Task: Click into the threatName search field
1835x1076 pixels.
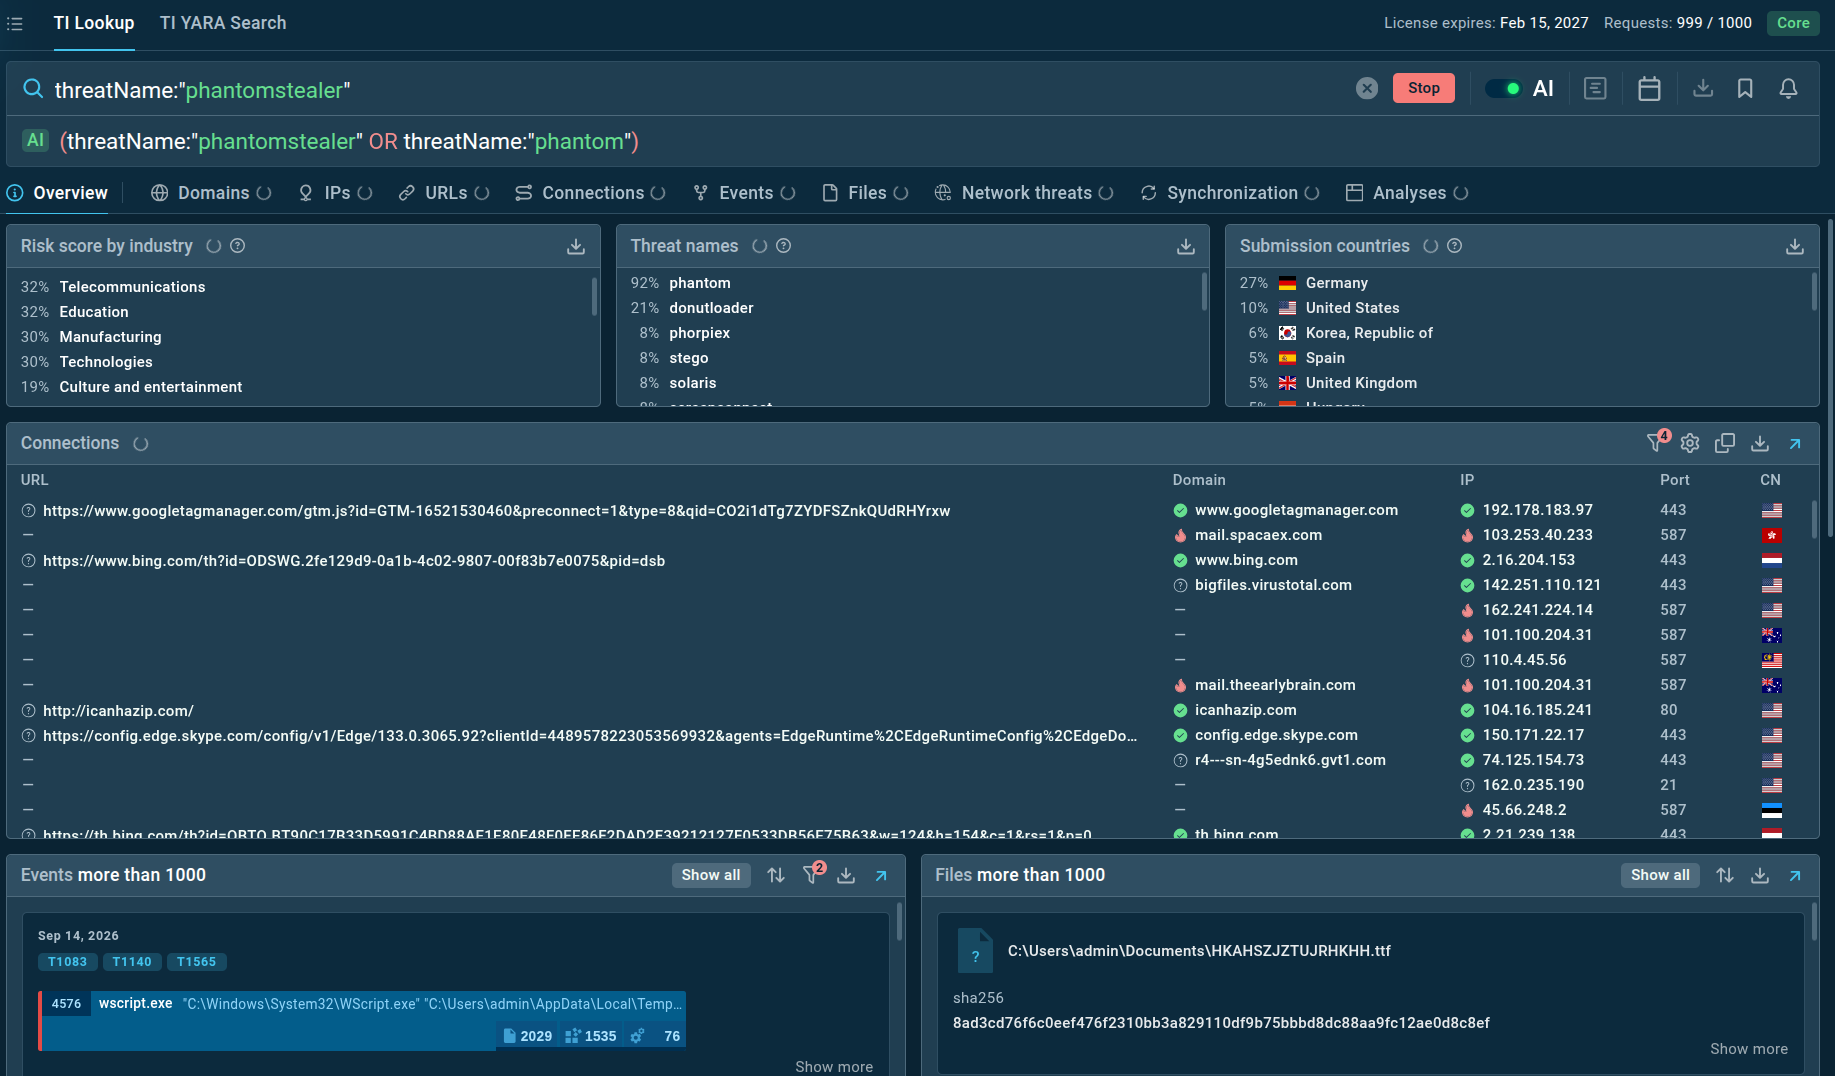Action: (700, 89)
